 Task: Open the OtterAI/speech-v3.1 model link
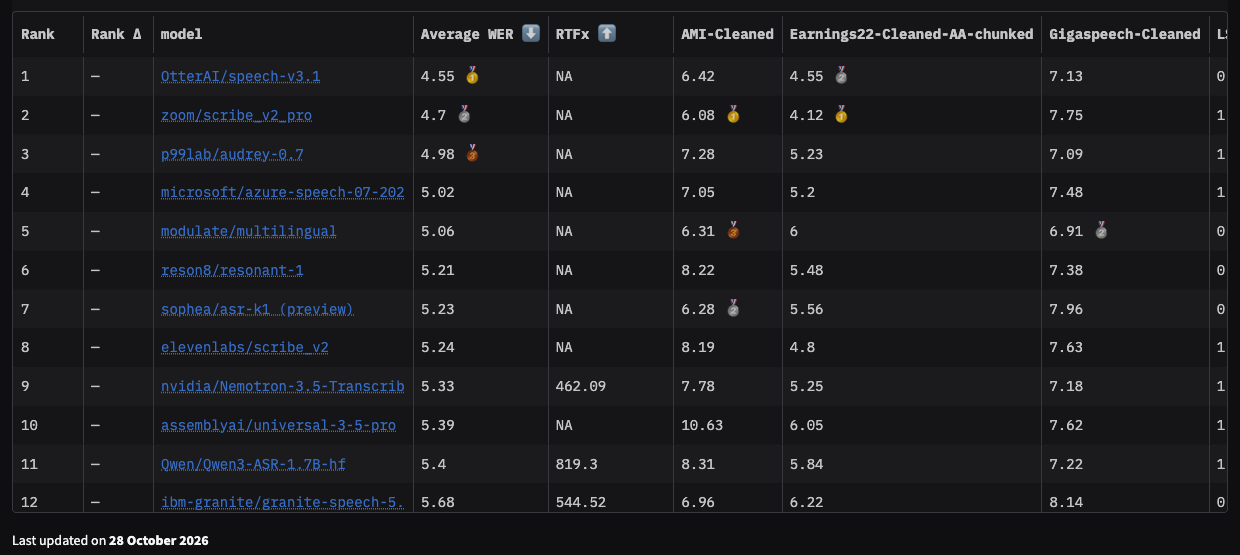(241, 76)
